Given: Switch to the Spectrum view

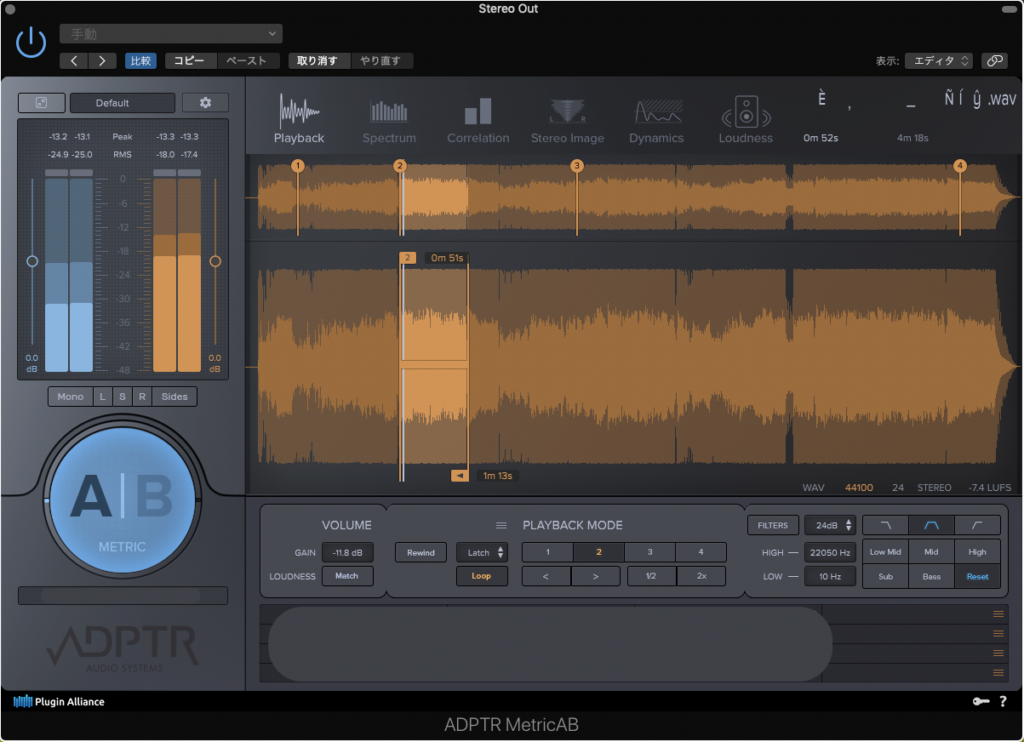Looking at the screenshot, I should [x=389, y=121].
